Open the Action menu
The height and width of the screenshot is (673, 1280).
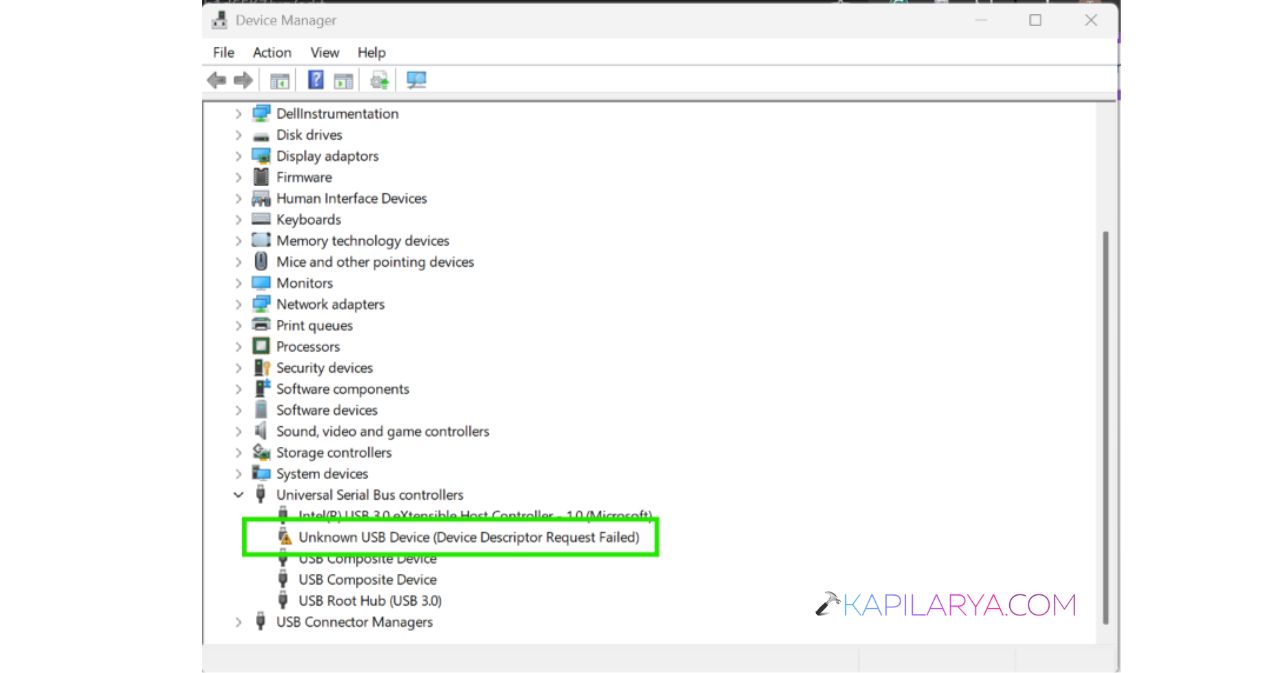pos(272,52)
